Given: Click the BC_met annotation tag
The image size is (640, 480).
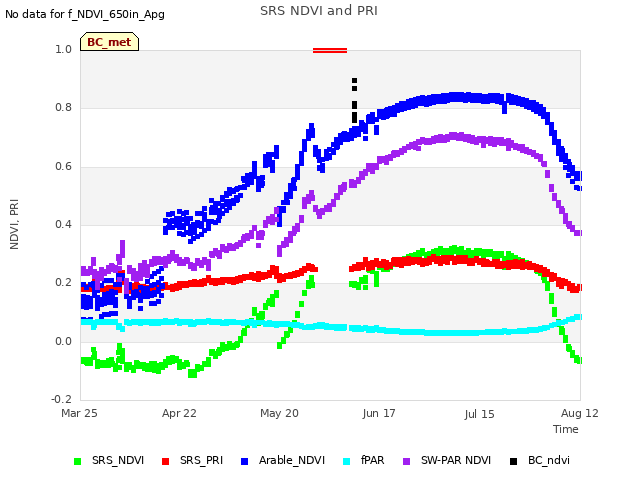Looking at the screenshot, I should 109,42.
